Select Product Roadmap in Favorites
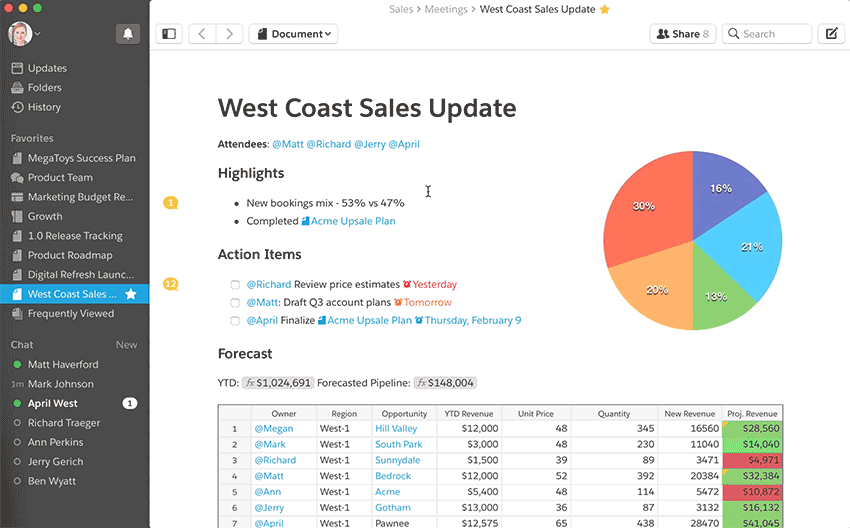The height and width of the screenshot is (528, 850). point(69,255)
